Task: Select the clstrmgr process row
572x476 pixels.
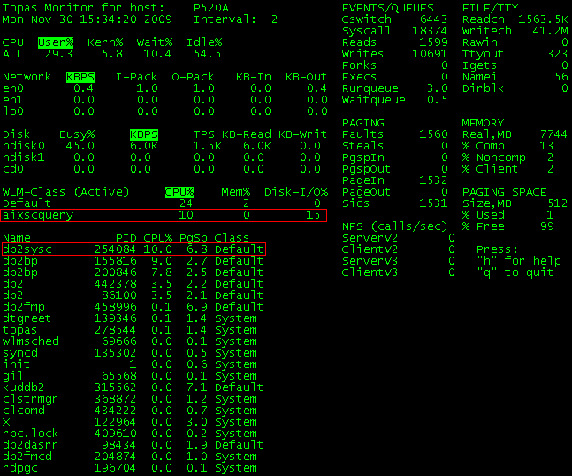Action: (130, 399)
